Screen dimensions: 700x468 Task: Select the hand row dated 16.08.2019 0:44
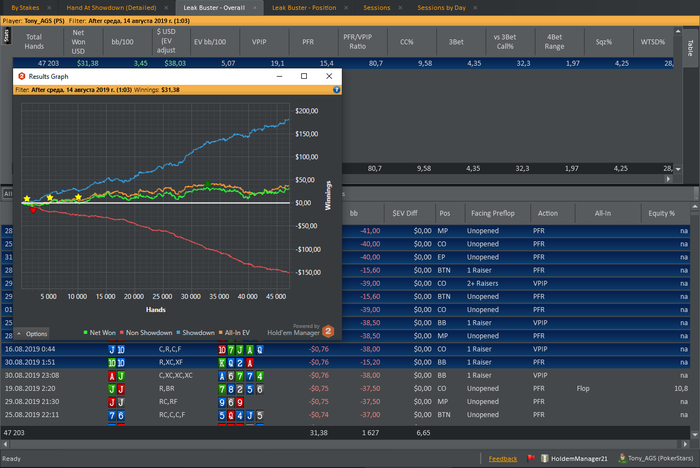coord(346,349)
